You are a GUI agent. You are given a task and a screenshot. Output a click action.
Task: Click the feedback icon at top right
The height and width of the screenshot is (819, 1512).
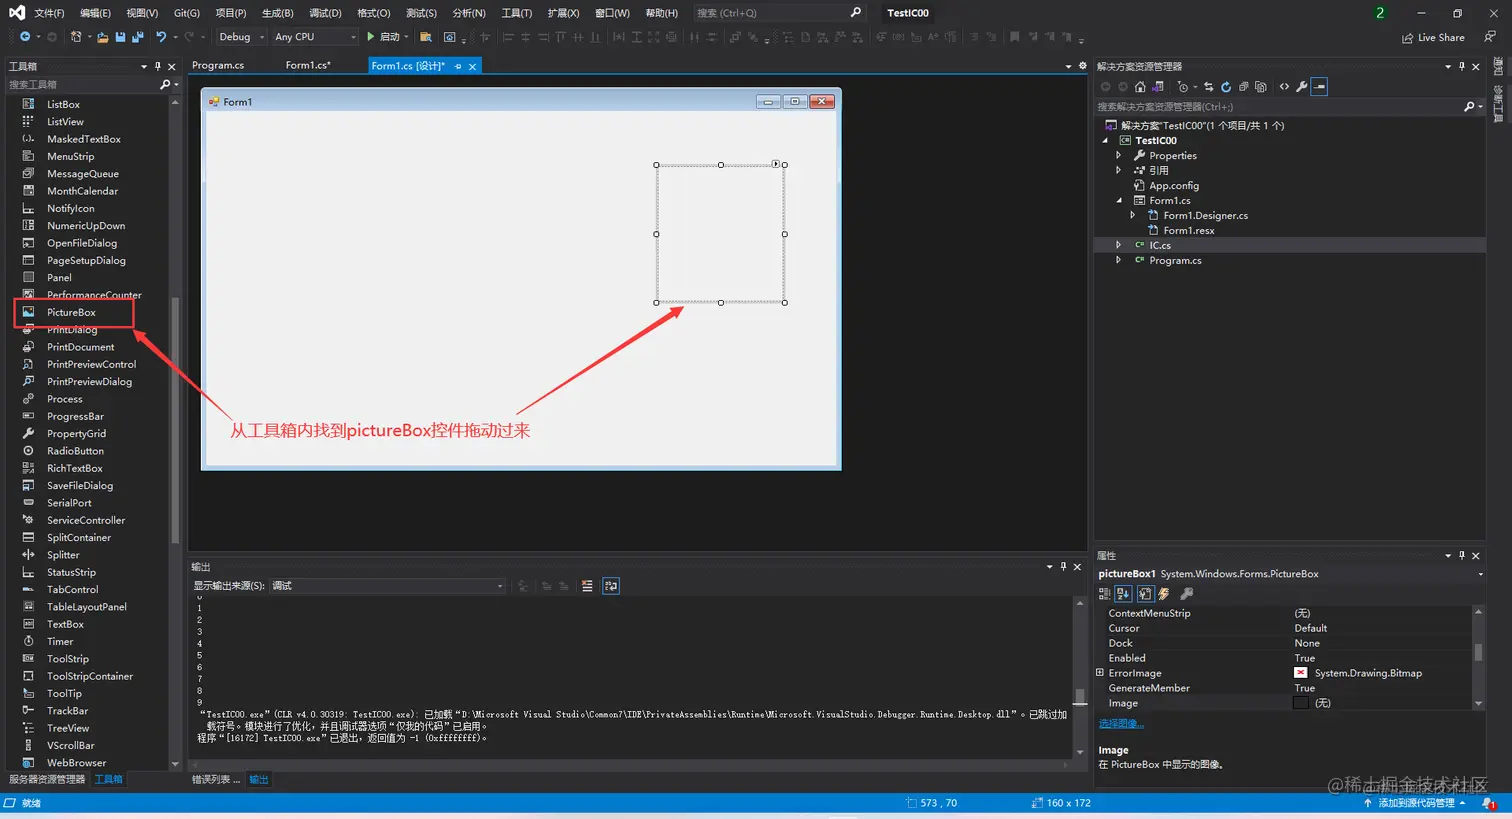tap(1489, 37)
